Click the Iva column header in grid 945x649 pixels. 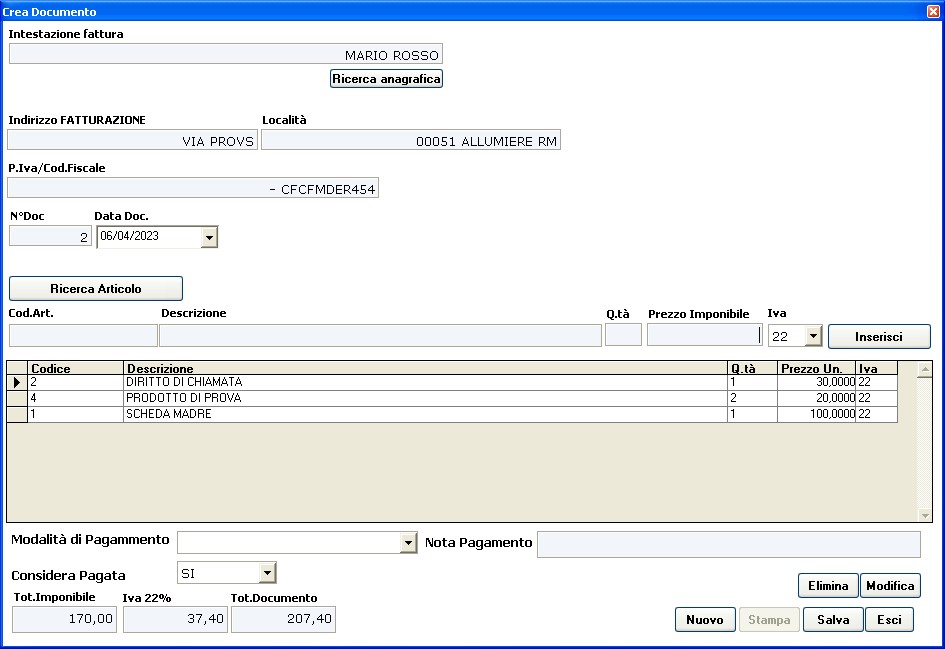click(877, 368)
